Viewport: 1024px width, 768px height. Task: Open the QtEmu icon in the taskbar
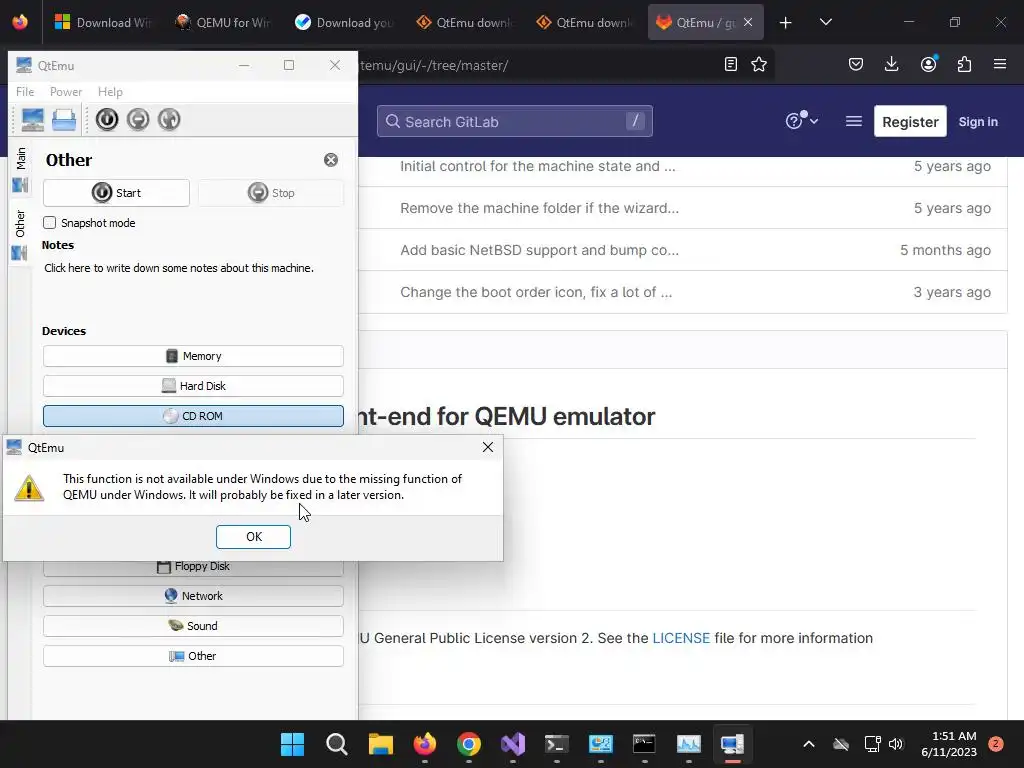click(732, 744)
